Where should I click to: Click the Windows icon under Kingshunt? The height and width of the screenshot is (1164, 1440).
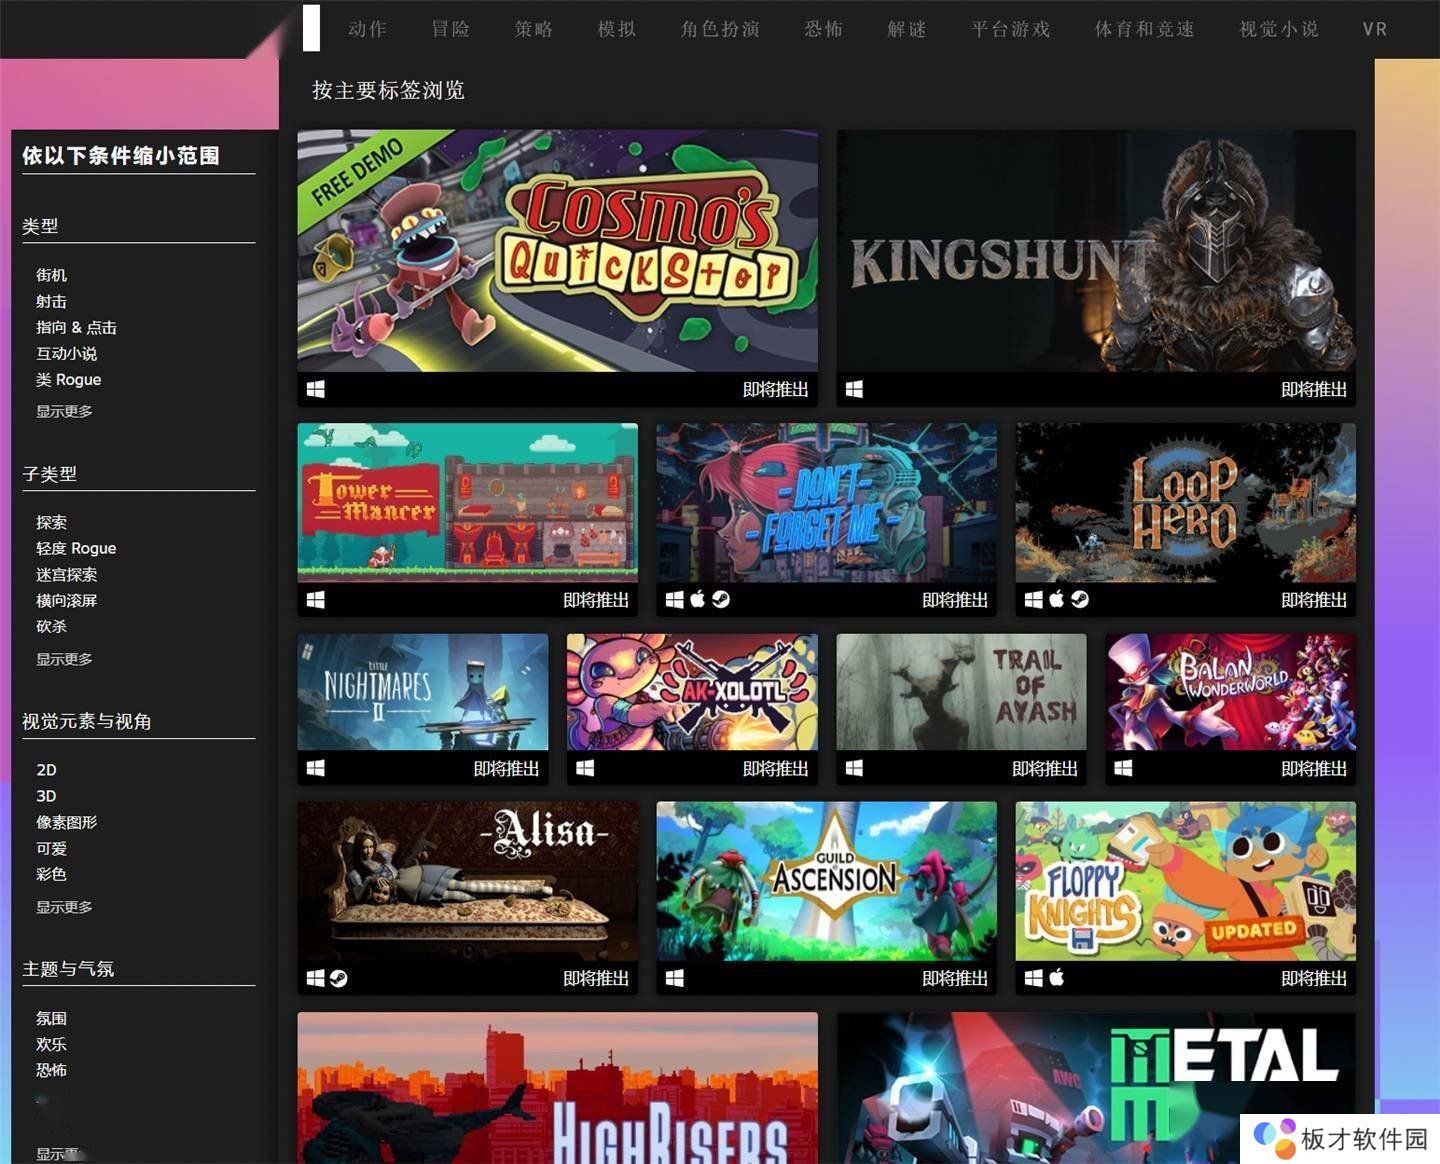pos(854,390)
